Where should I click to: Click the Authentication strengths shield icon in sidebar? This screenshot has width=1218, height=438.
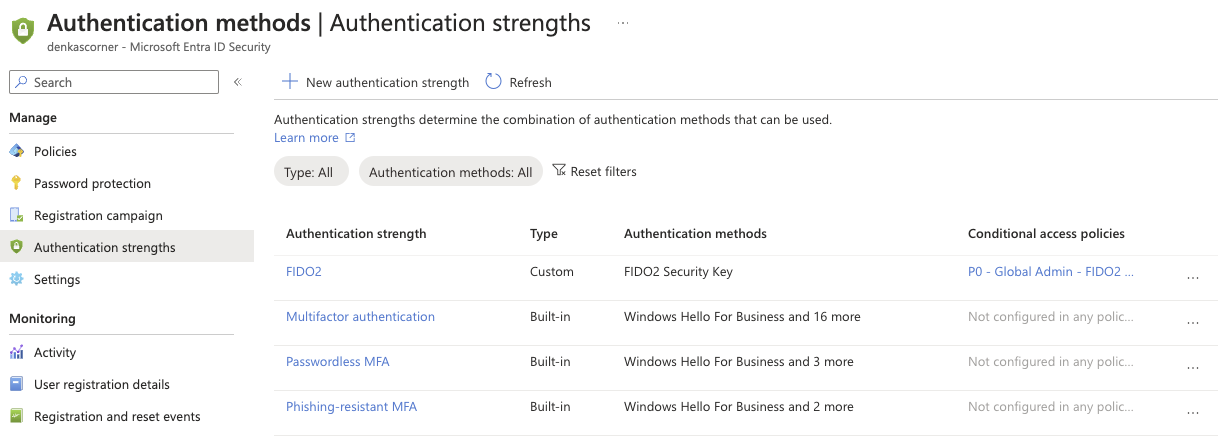[16, 247]
